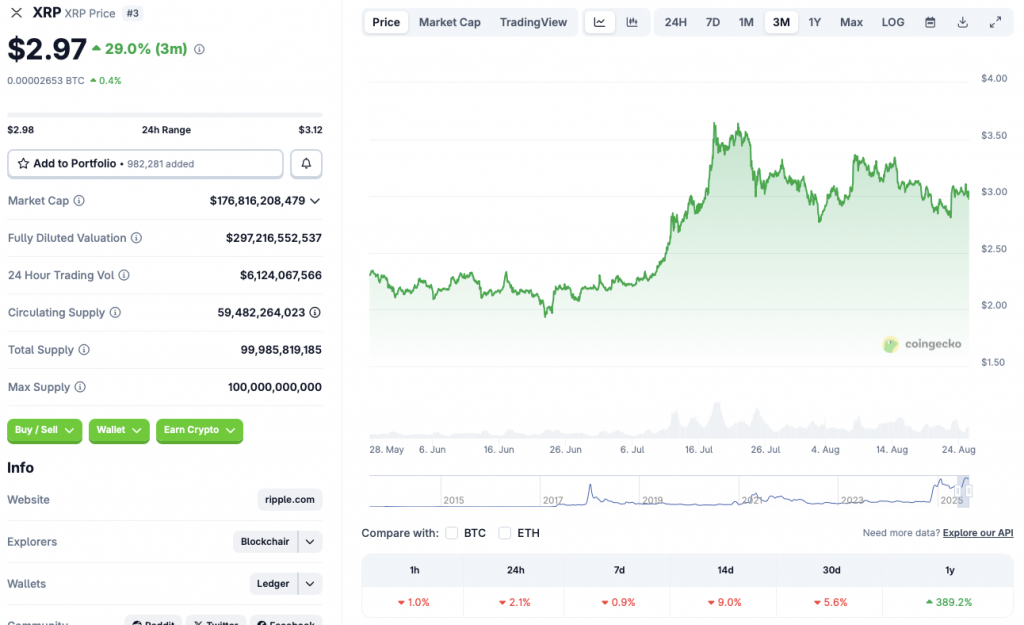Open the Reddit community icon
Viewport: 1024px width, 625px height.
[x=153, y=621]
